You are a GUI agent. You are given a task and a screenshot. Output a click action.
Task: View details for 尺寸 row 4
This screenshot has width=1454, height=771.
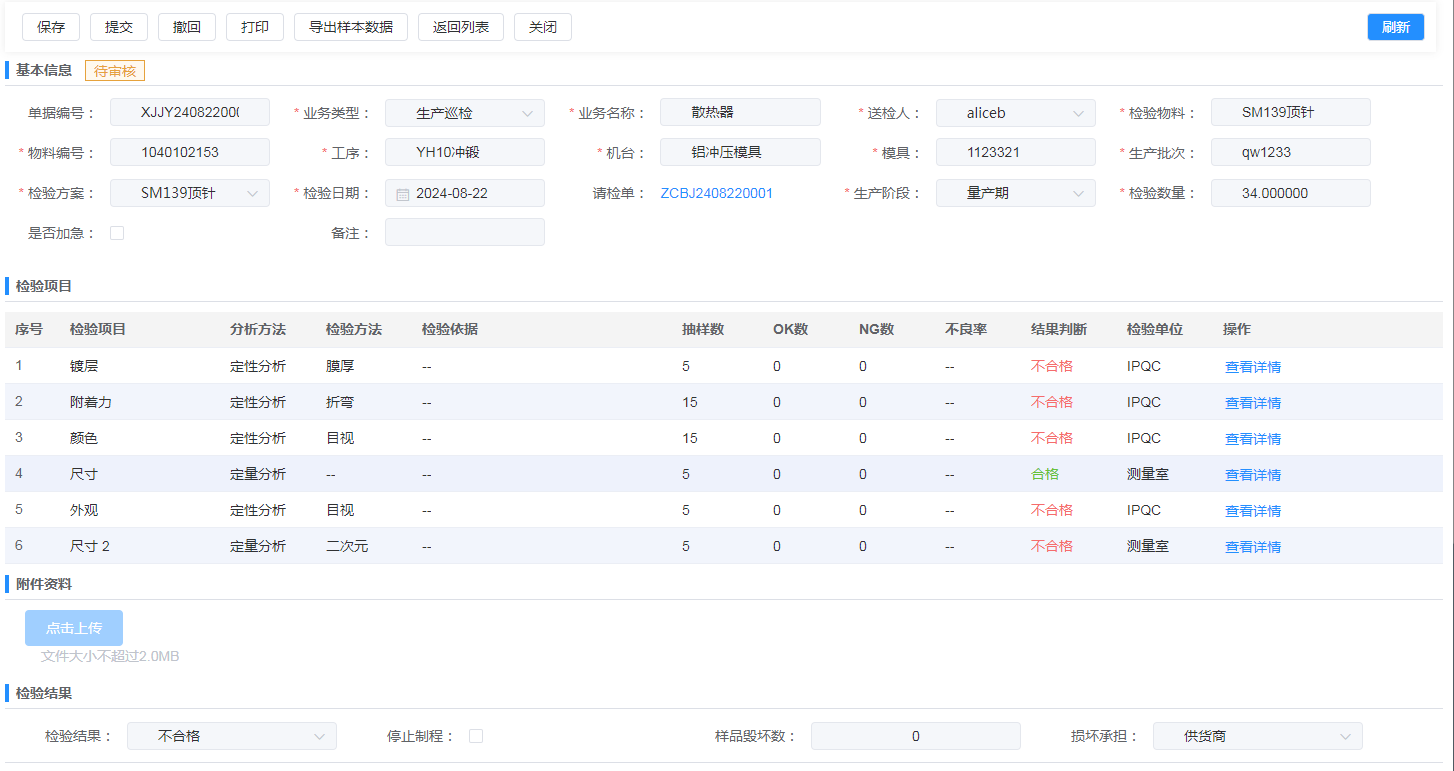(1253, 475)
